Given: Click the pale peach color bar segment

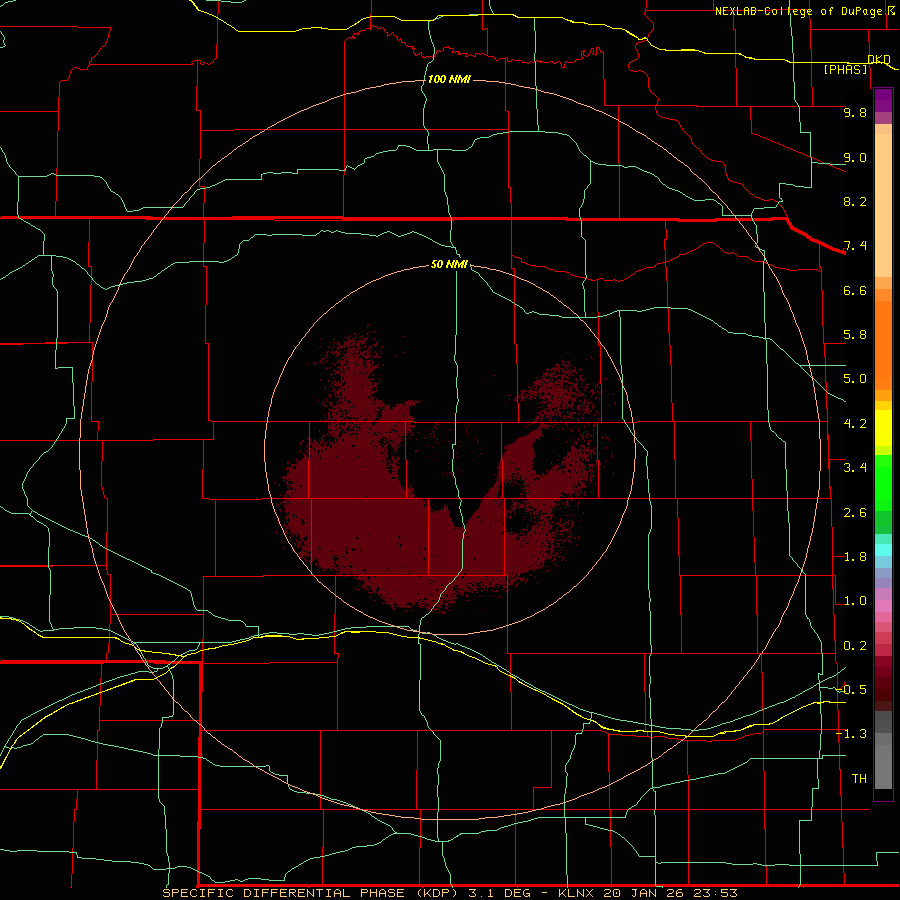Looking at the screenshot, I should [883, 205].
